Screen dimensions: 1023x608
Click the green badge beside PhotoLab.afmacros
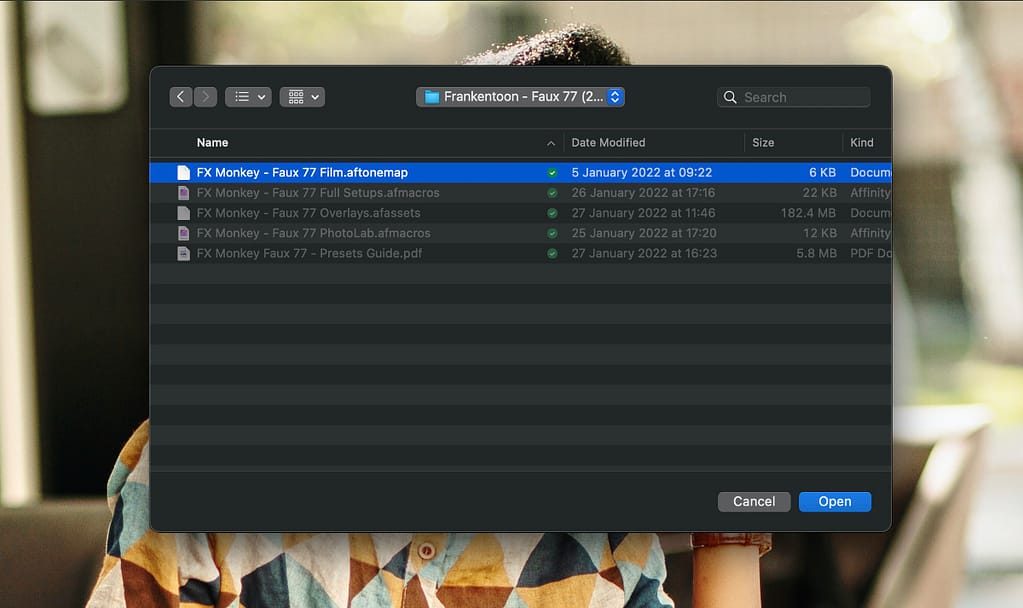pyautogui.click(x=552, y=232)
